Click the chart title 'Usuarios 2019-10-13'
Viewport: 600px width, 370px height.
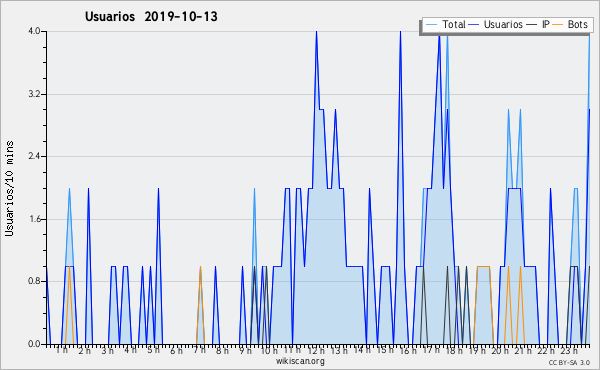coord(151,16)
